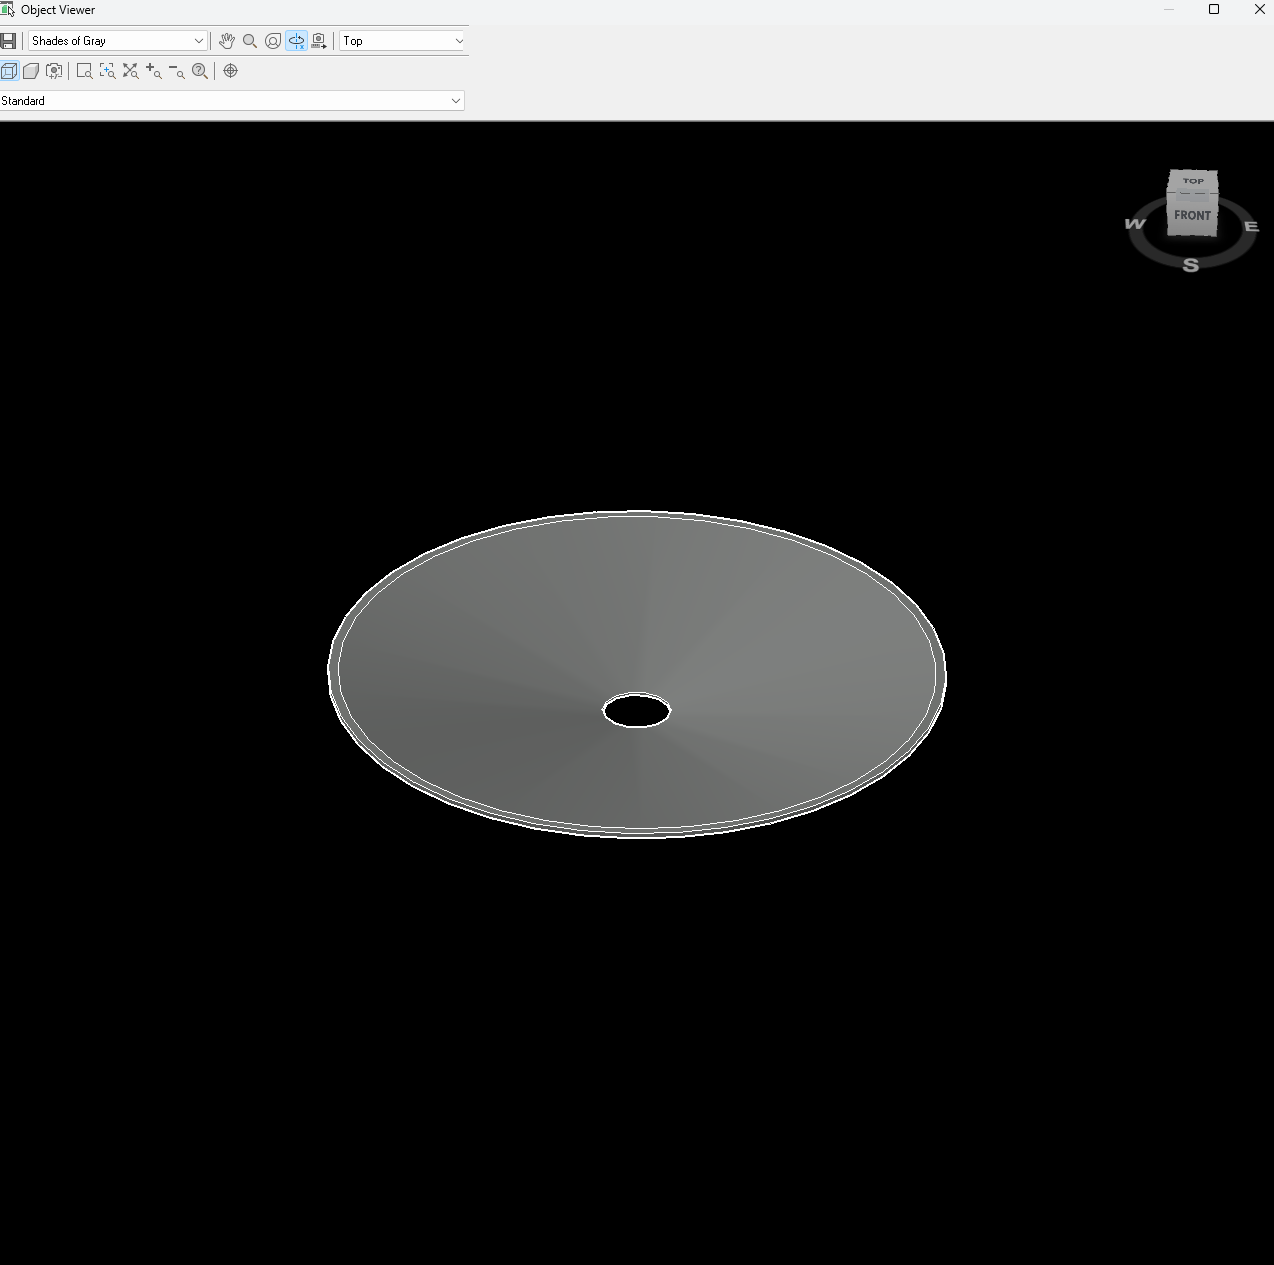The height and width of the screenshot is (1265, 1274).
Task: Open the Shades of Gray visual style dropdown
Action: [117, 41]
